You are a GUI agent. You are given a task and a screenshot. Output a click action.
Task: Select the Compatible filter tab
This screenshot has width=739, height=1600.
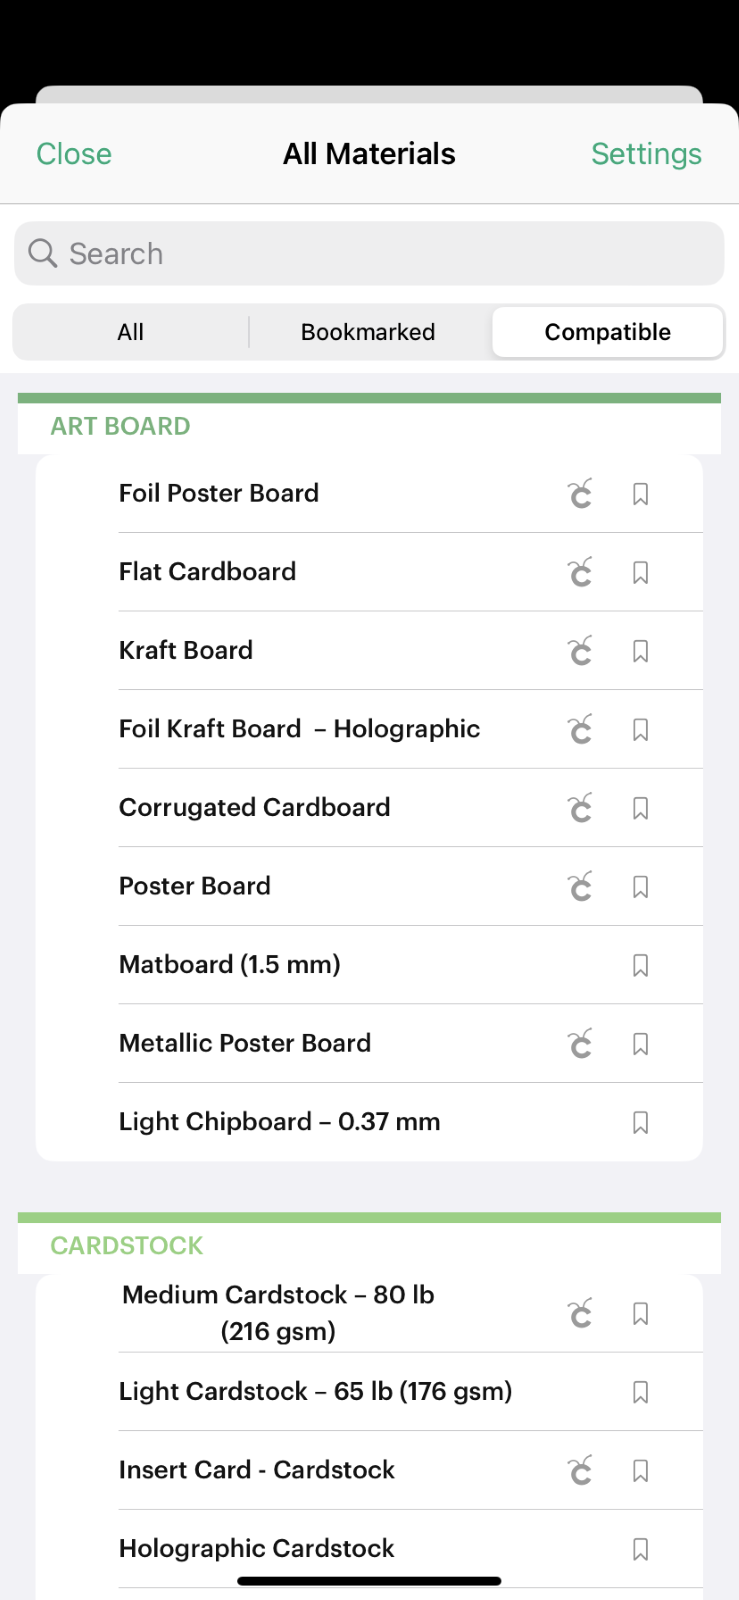tap(607, 332)
